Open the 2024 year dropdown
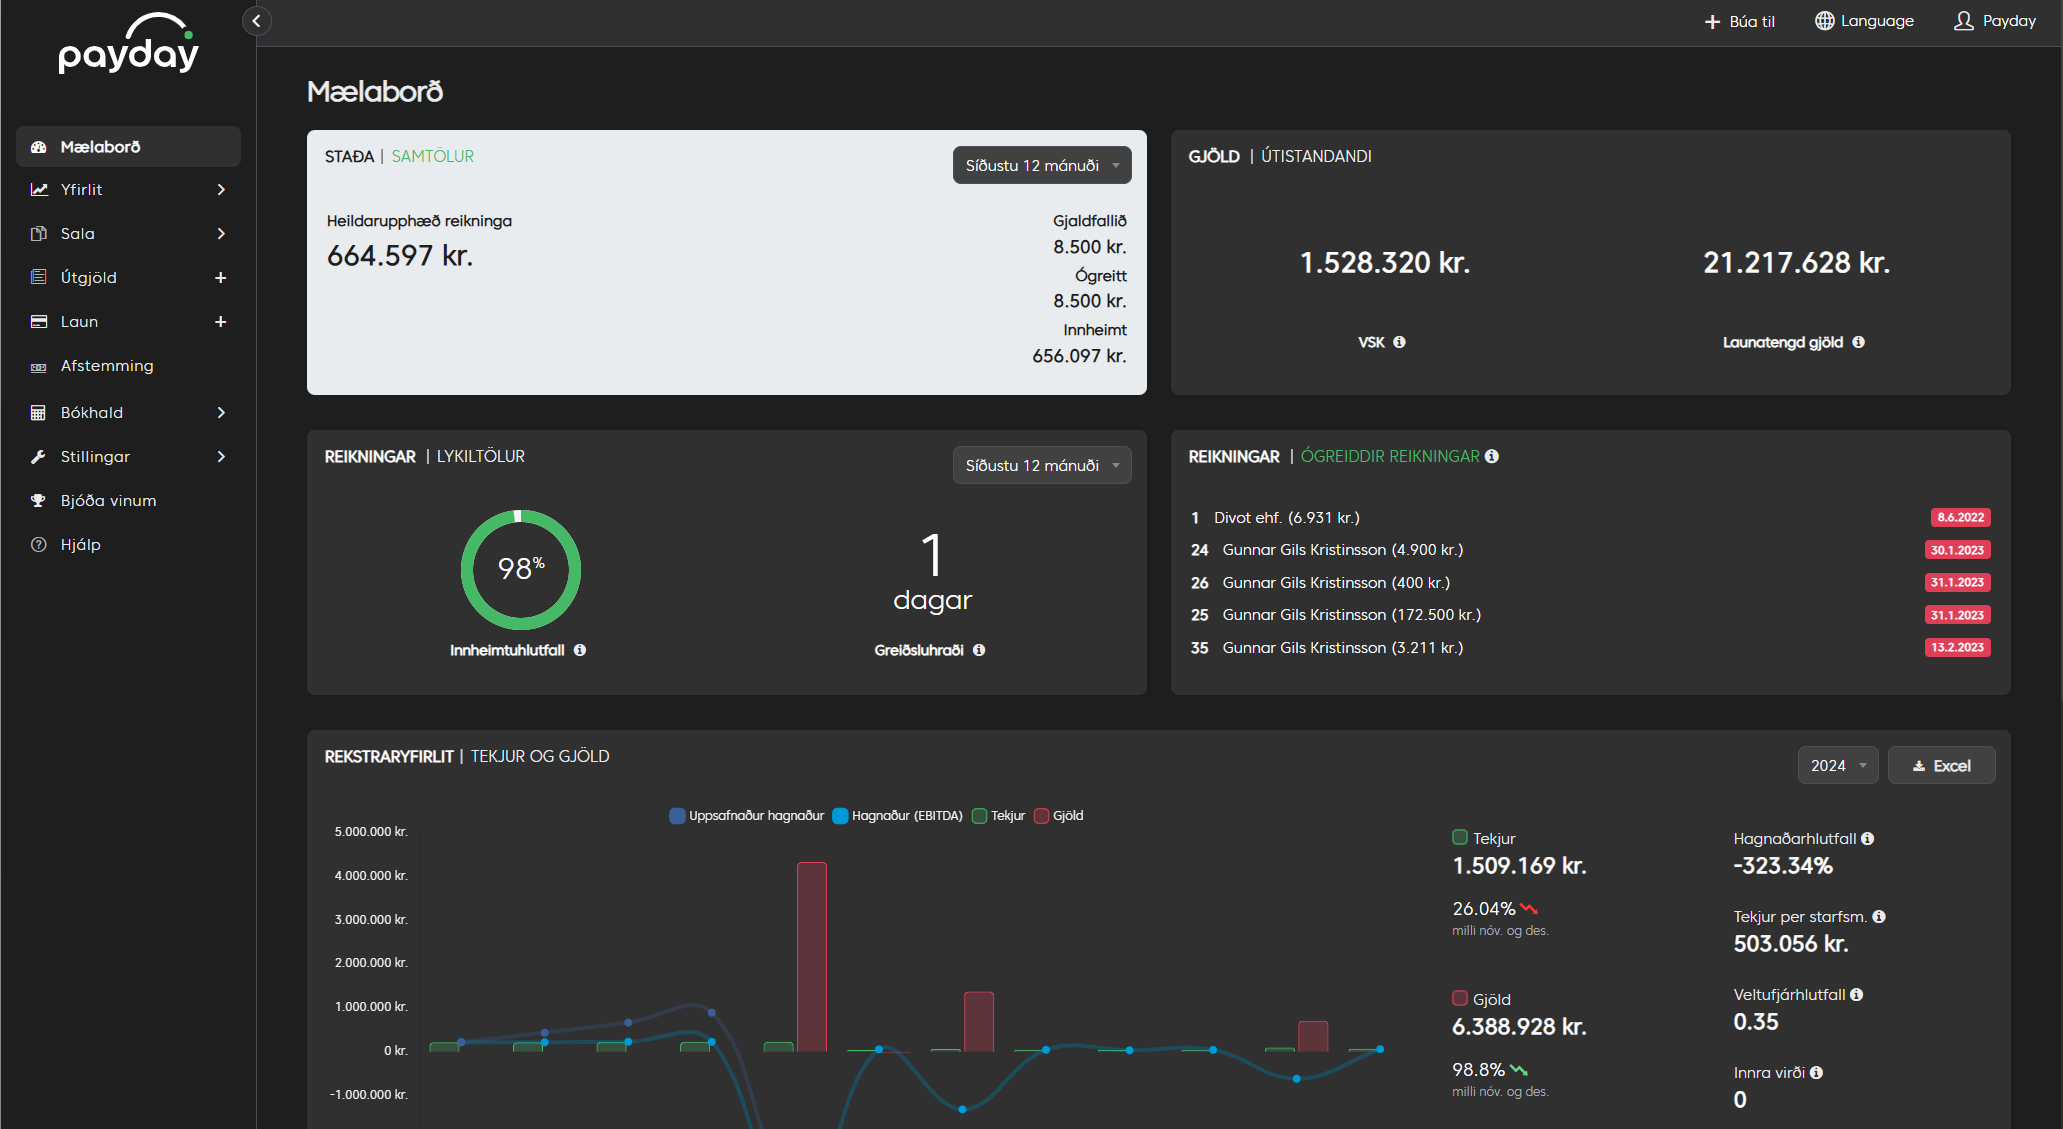 [x=1838, y=765]
